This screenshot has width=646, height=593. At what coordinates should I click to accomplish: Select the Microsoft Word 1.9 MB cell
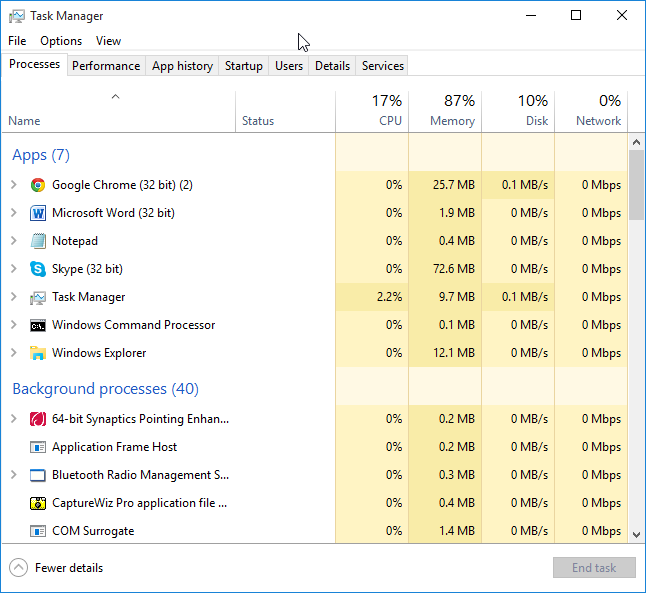pyautogui.click(x=445, y=213)
